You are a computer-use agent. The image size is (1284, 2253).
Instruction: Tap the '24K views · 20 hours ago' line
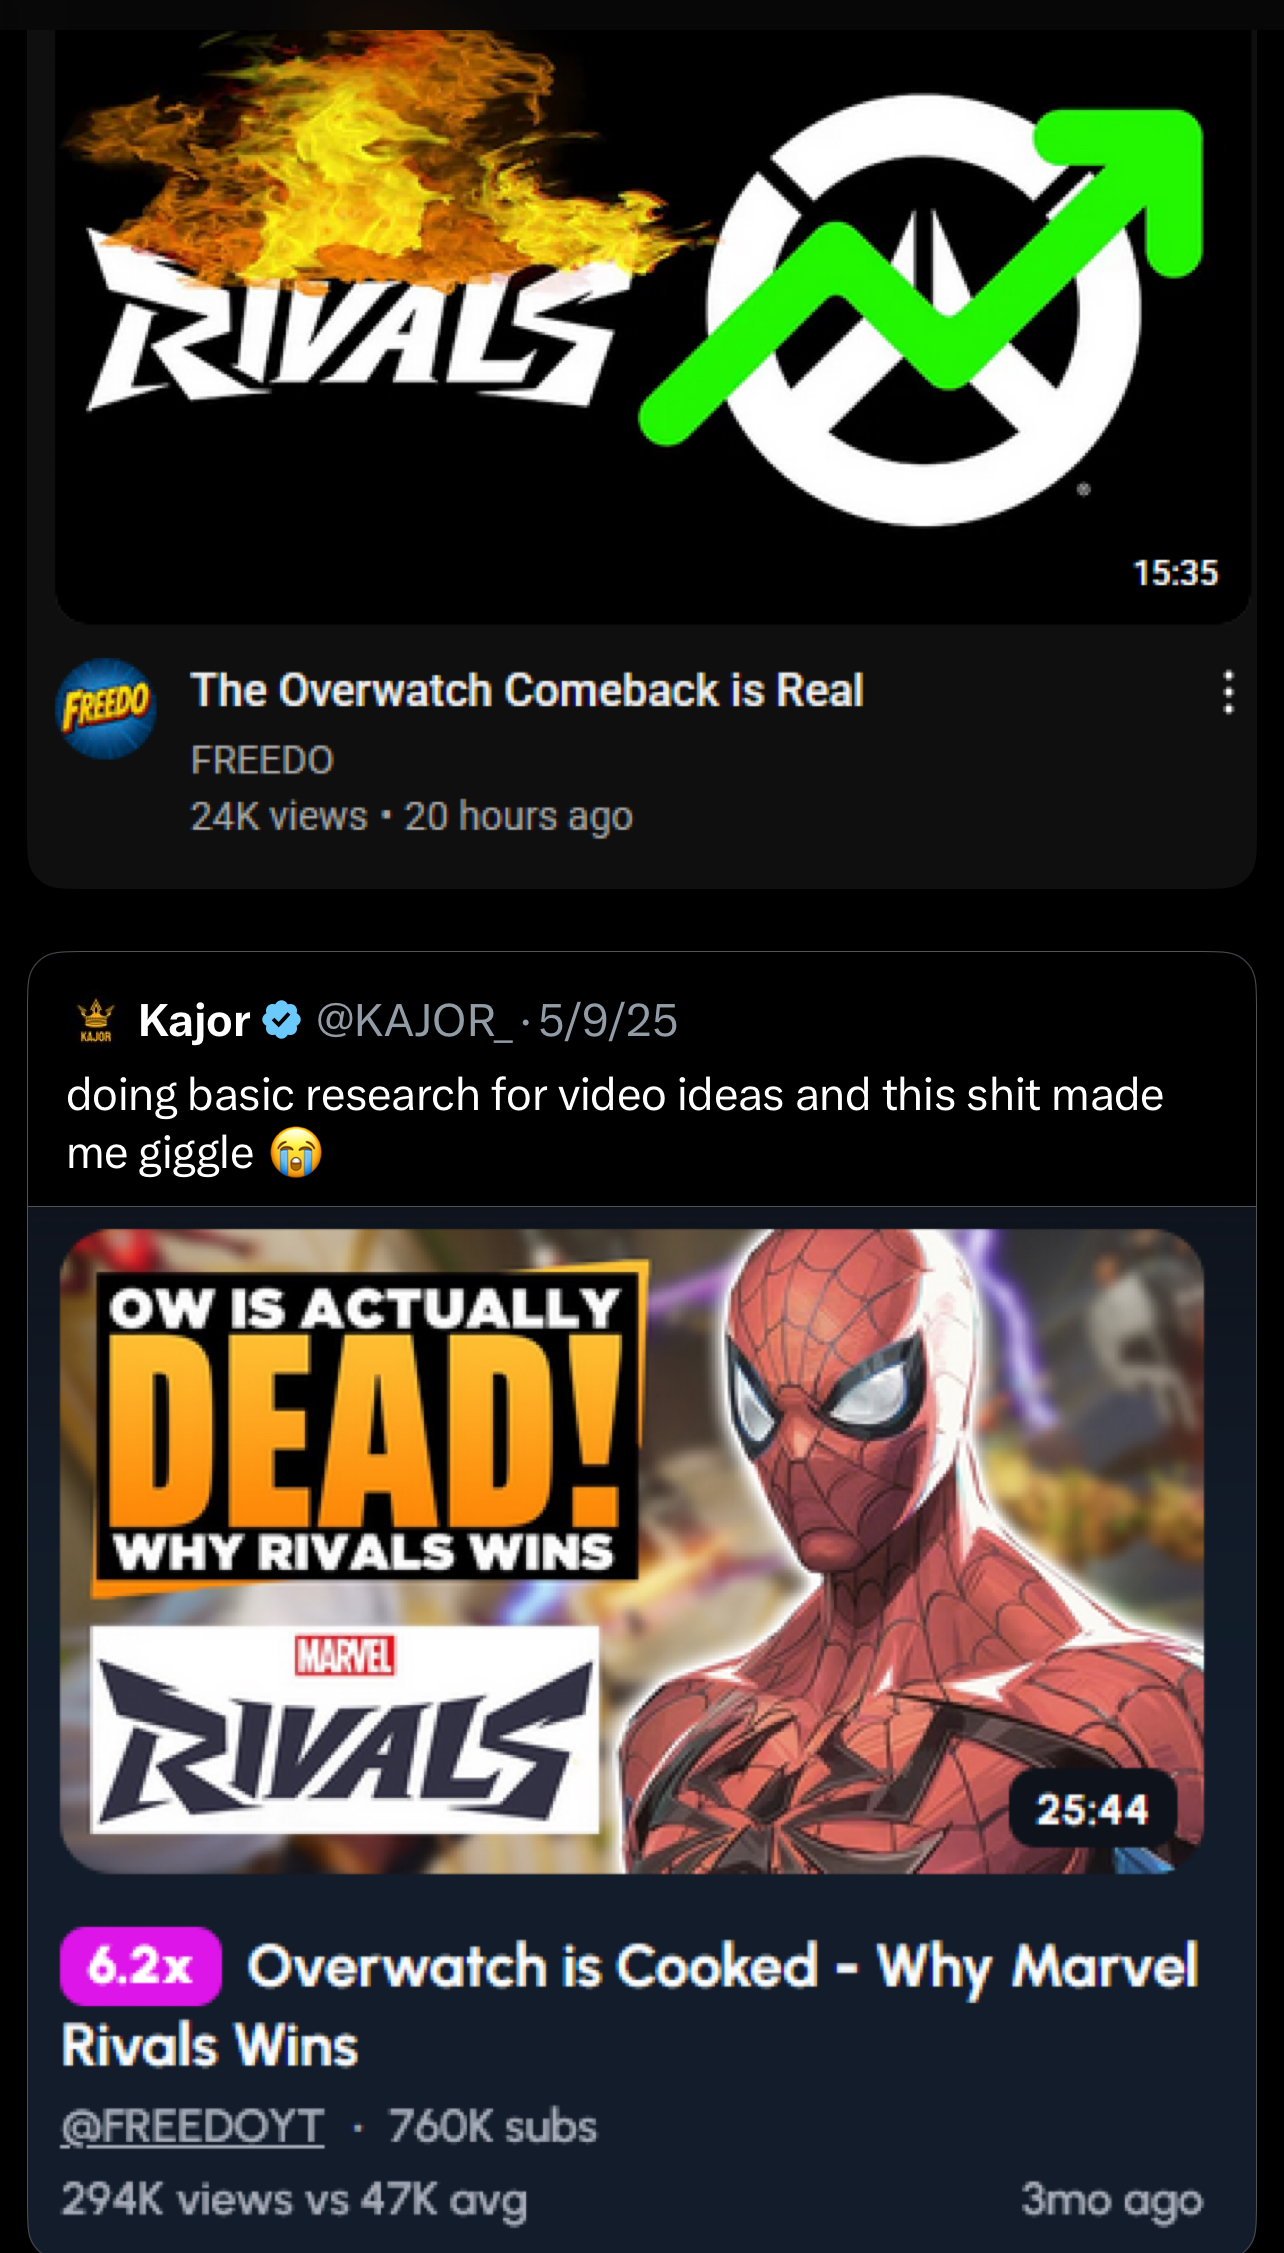tap(411, 817)
